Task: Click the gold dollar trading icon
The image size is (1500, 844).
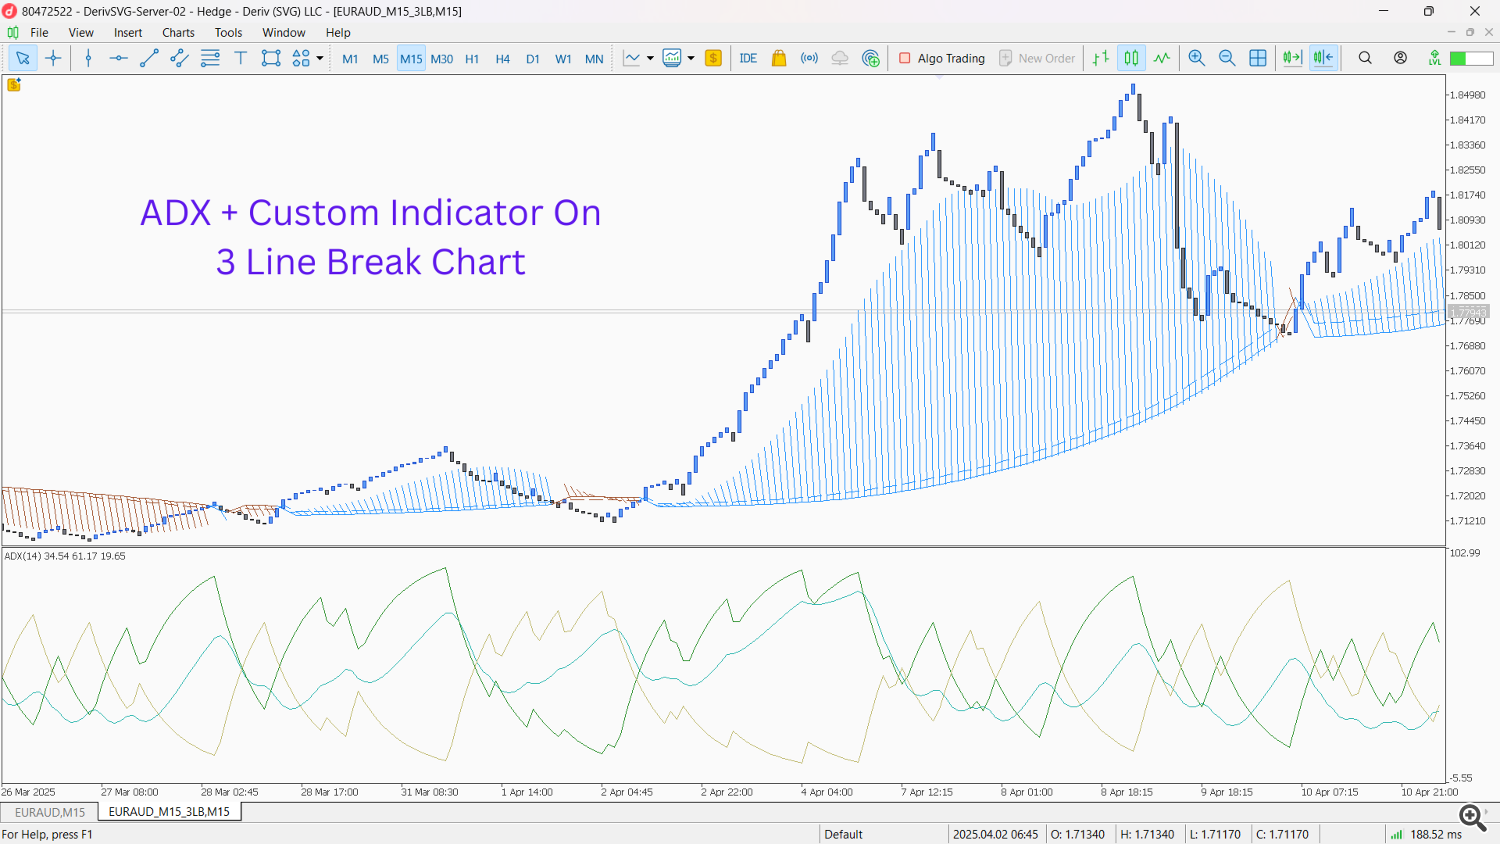Action: coord(713,58)
